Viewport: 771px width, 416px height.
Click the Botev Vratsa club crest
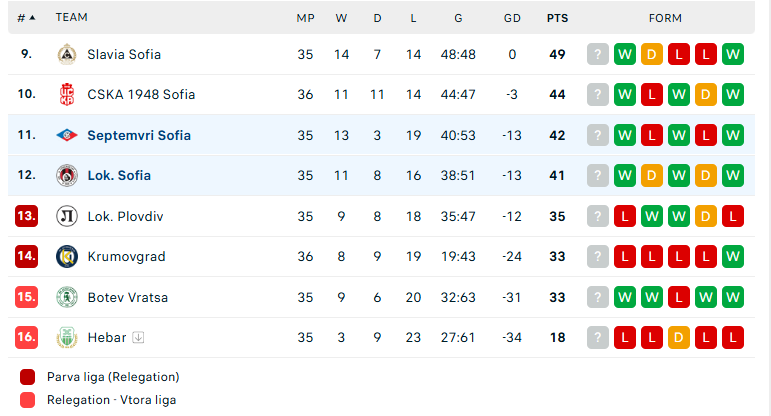(x=67, y=297)
